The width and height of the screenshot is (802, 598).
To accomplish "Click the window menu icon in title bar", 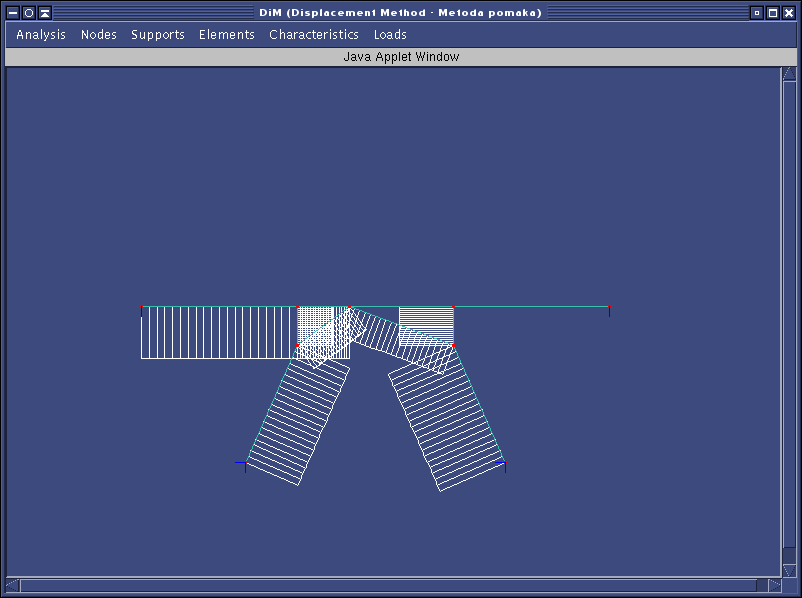I will [13, 13].
